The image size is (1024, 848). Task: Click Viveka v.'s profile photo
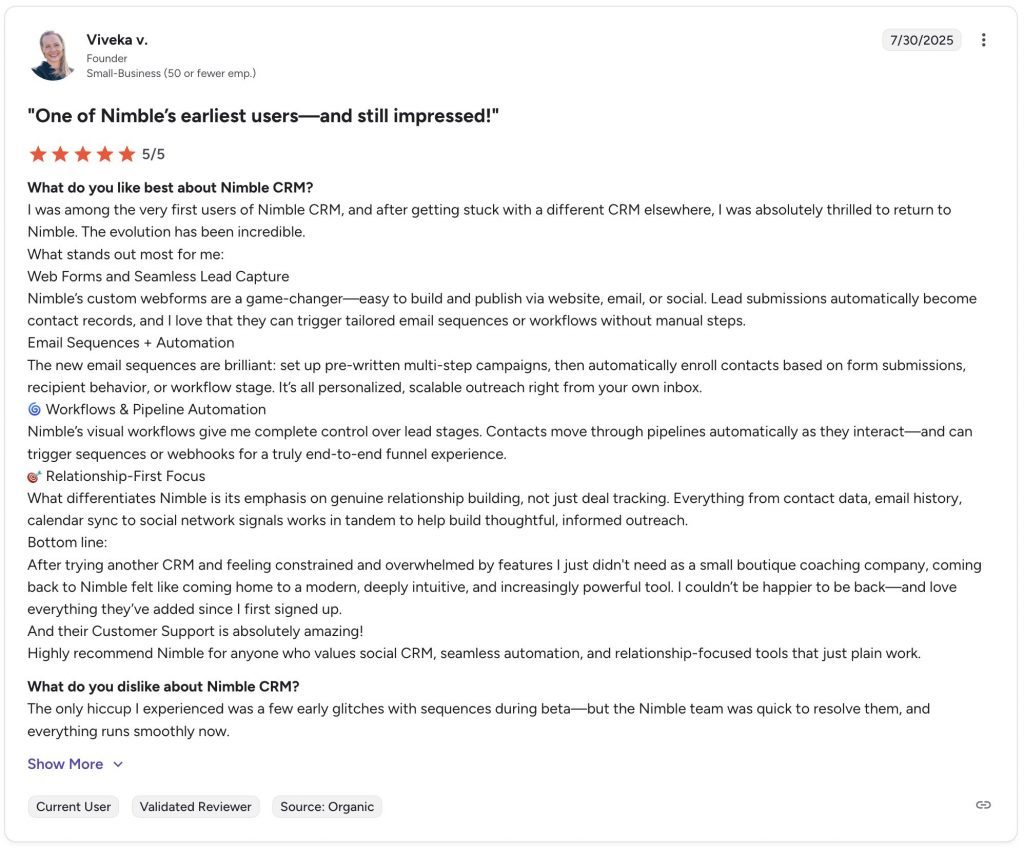tap(52, 55)
